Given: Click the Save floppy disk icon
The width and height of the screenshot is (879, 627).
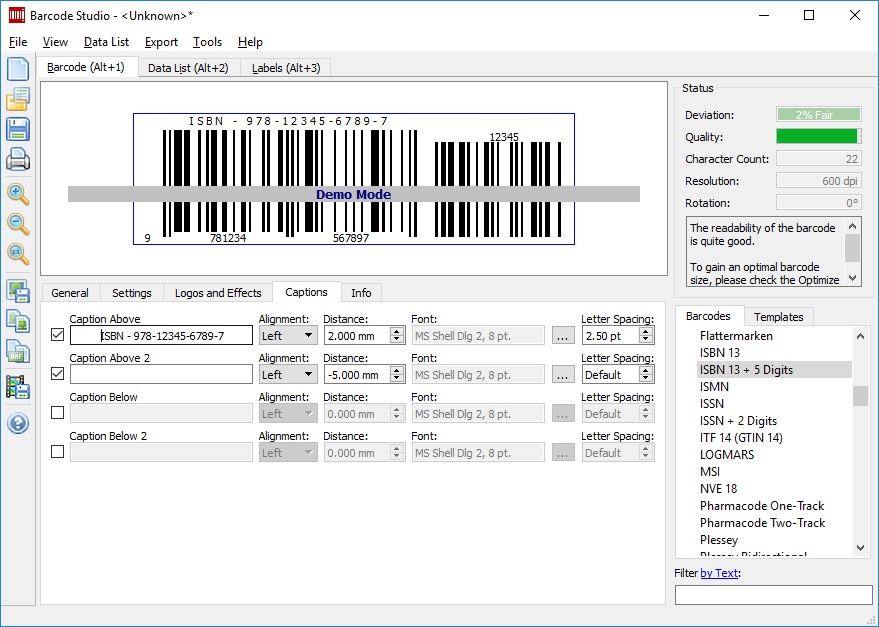Looking at the screenshot, I should (x=18, y=129).
